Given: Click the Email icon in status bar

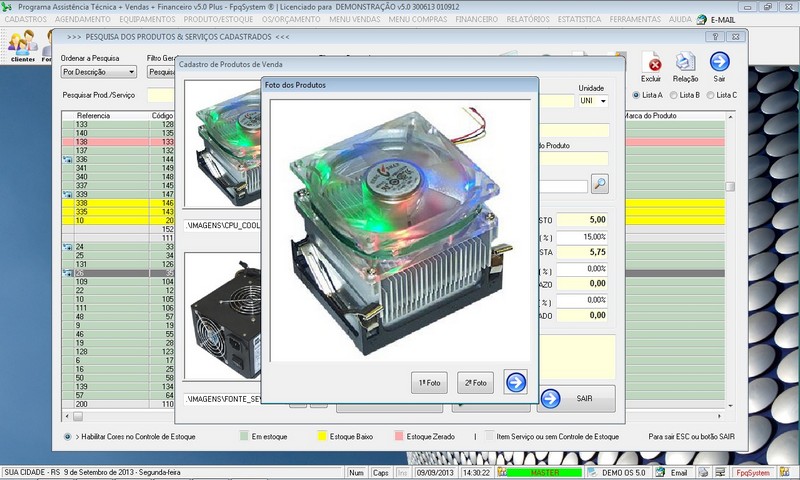Looking at the screenshot, I should click(660, 472).
